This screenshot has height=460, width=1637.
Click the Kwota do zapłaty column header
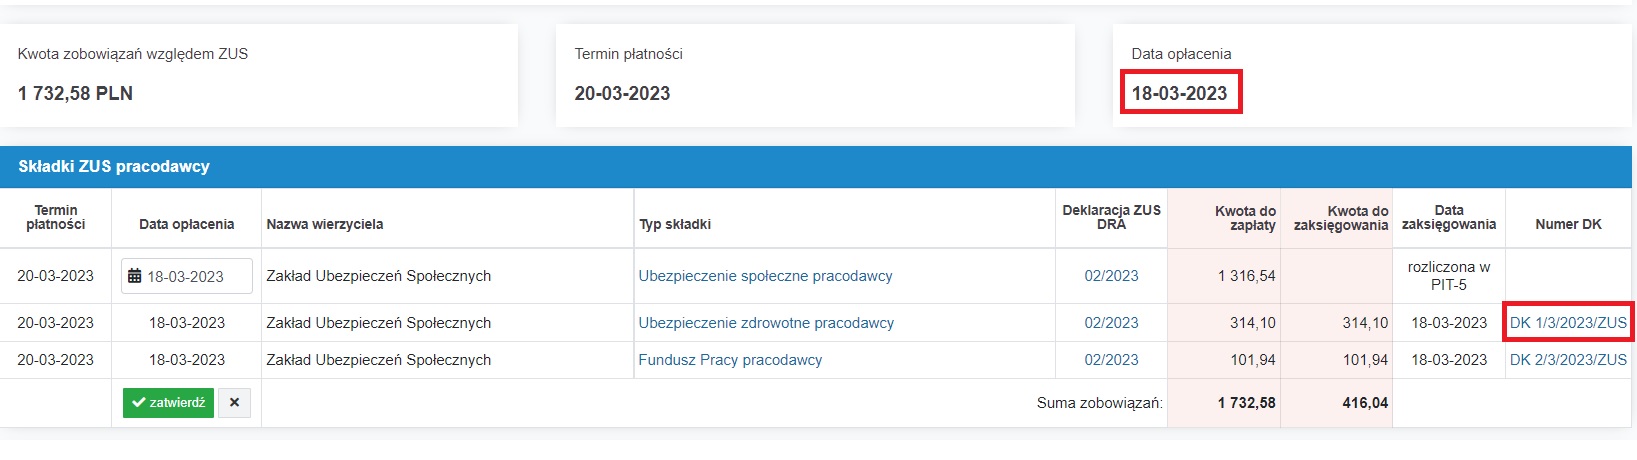1245,218
